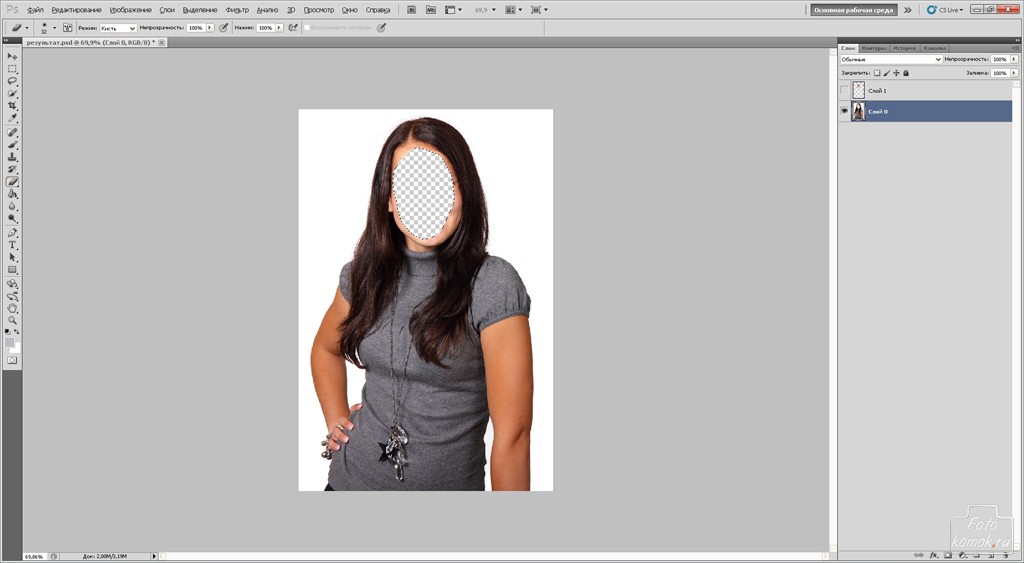Select the Eyedropper tool
1024x563 pixels.
click(x=12, y=118)
